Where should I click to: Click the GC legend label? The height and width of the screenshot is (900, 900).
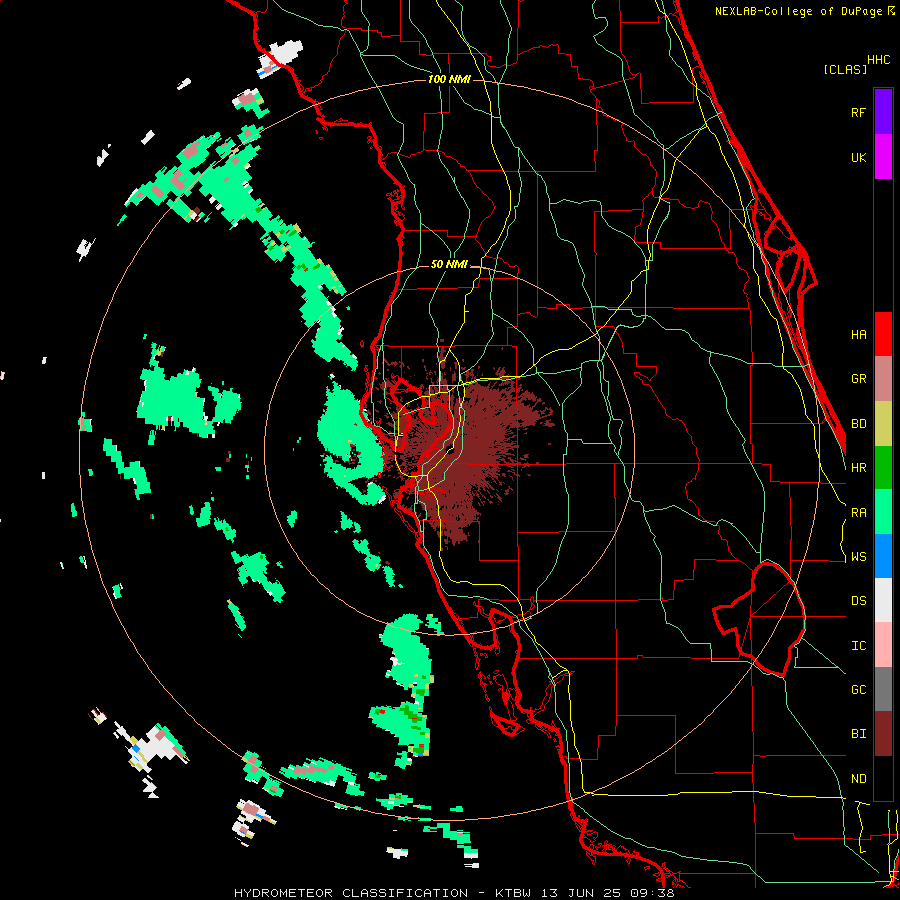[858, 690]
